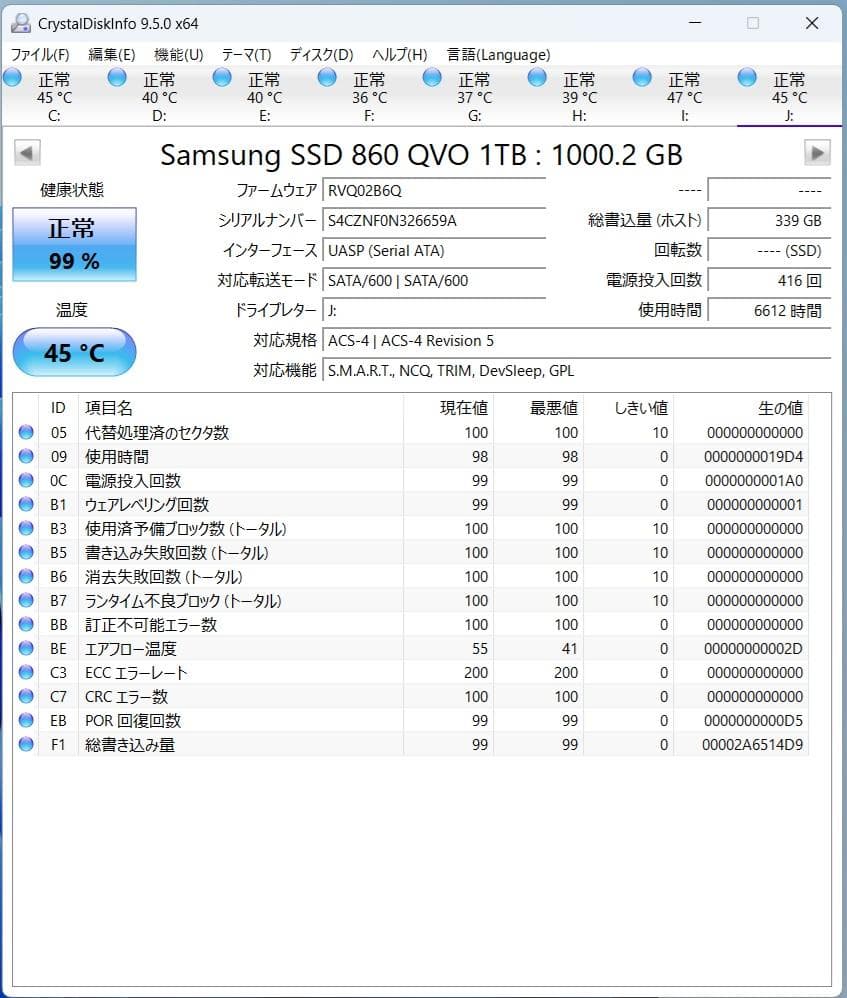Click the standard field ACS-4 | ACS-4 Revision 5
Viewport: 847px width, 998px height.
point(577,341)
